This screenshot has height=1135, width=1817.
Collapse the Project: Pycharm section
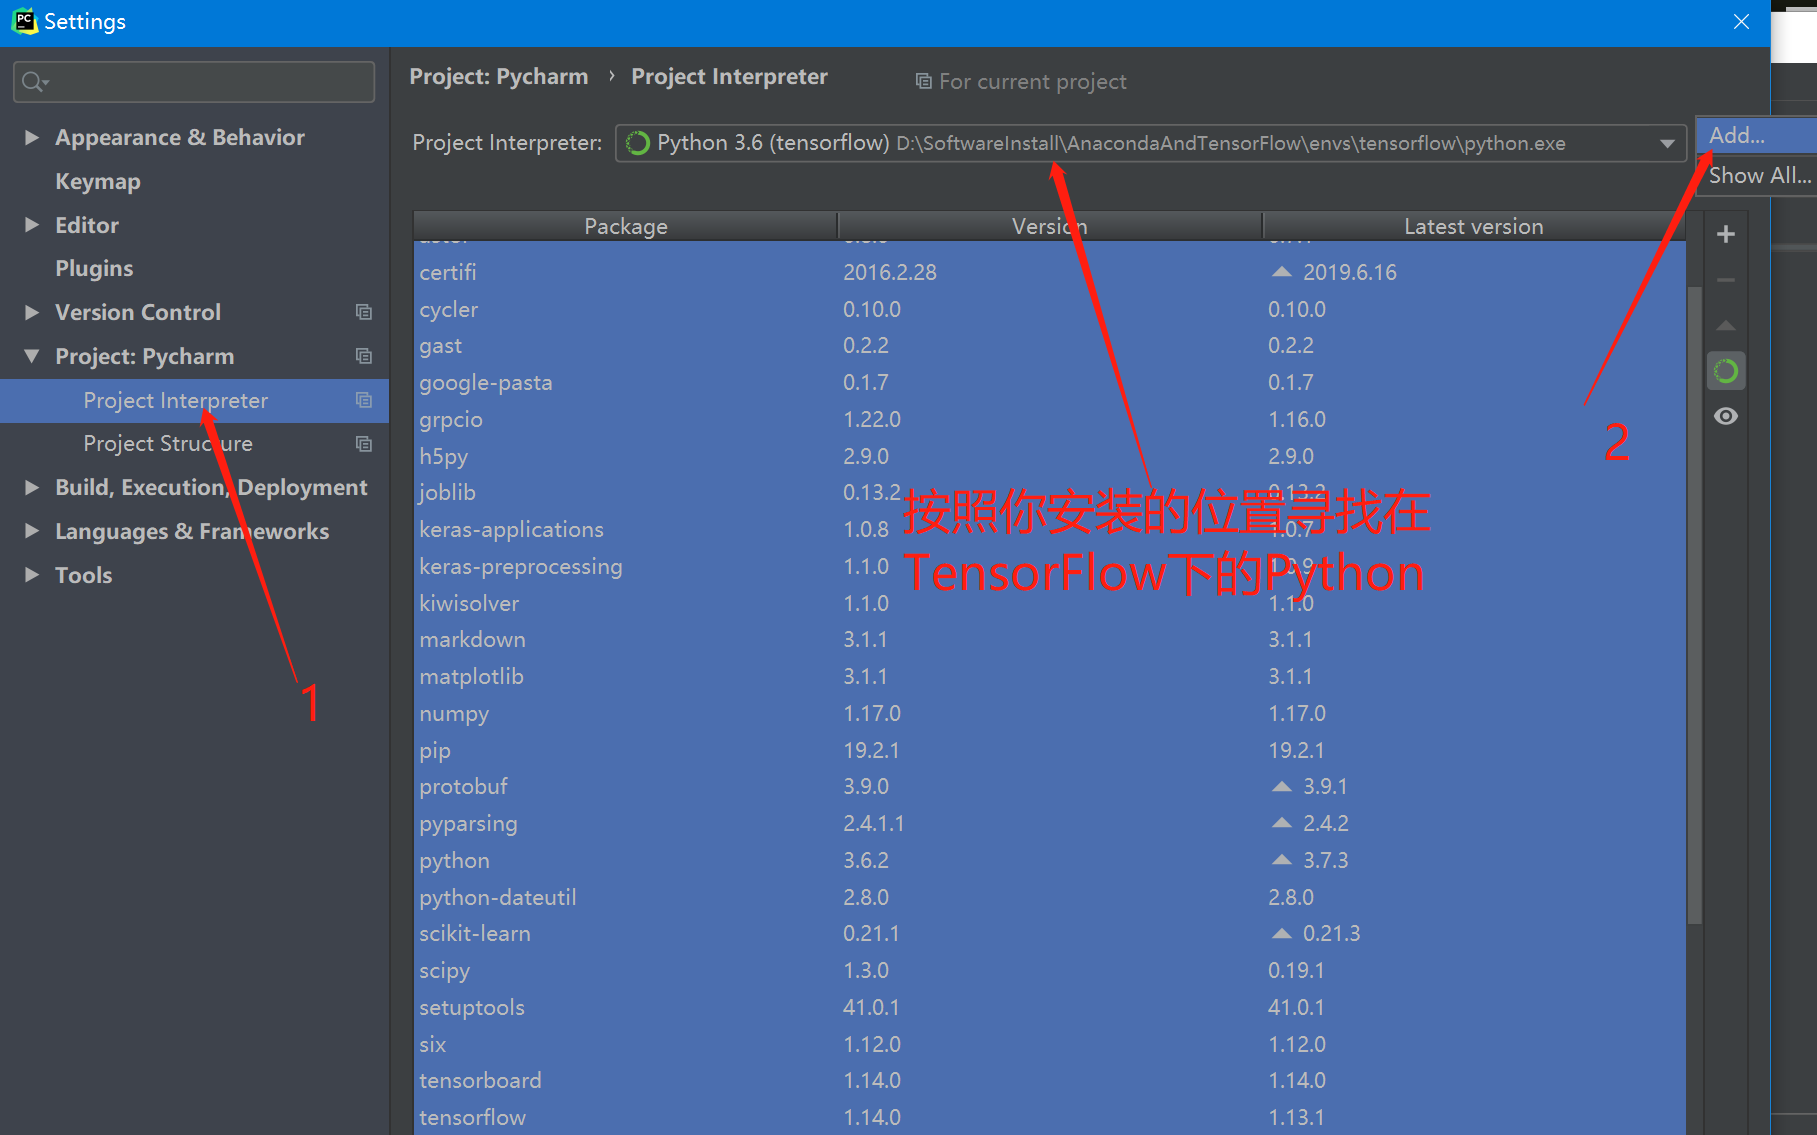(x=31, y=356)
